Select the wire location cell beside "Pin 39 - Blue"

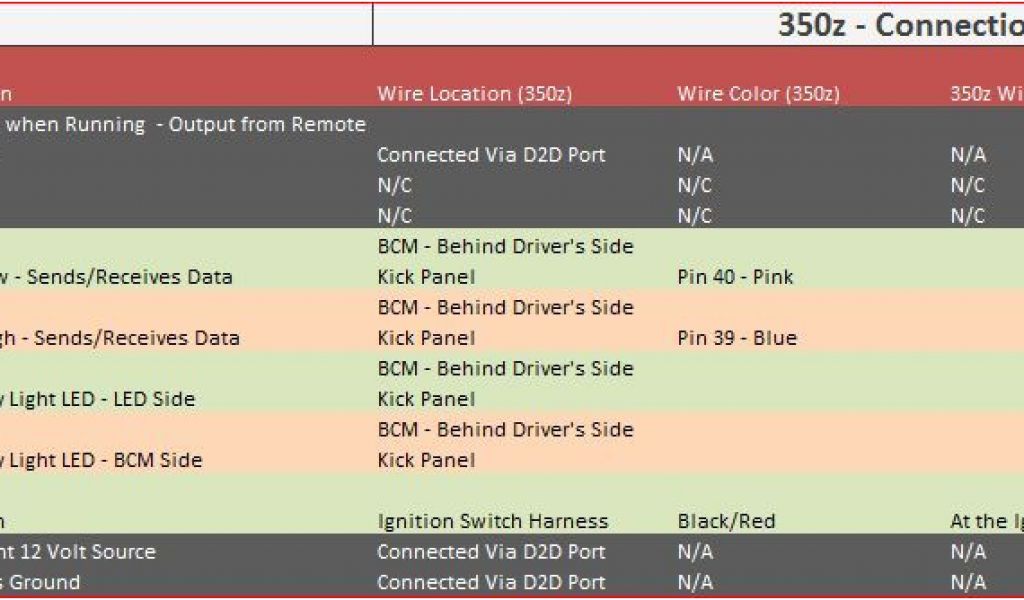505,322
